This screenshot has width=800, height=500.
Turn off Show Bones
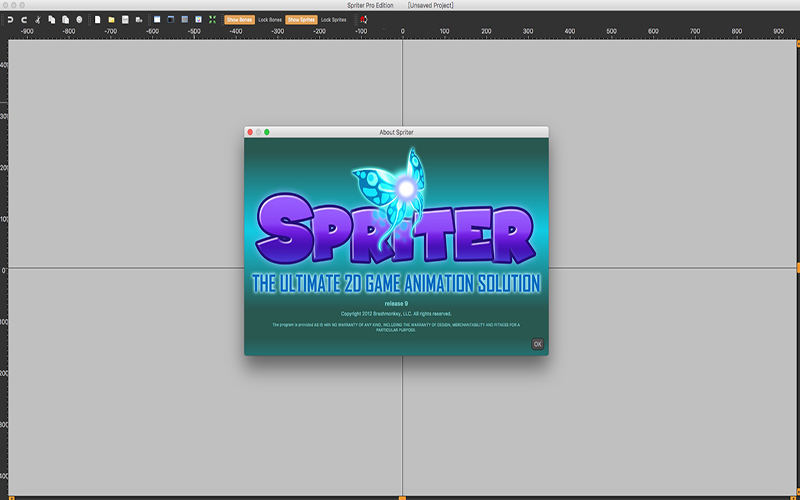(x=239, y=20)
